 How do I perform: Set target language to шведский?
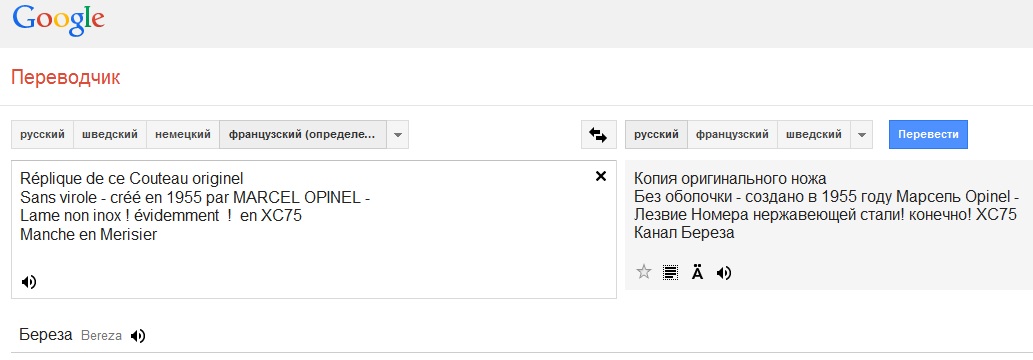coord(814,135)
